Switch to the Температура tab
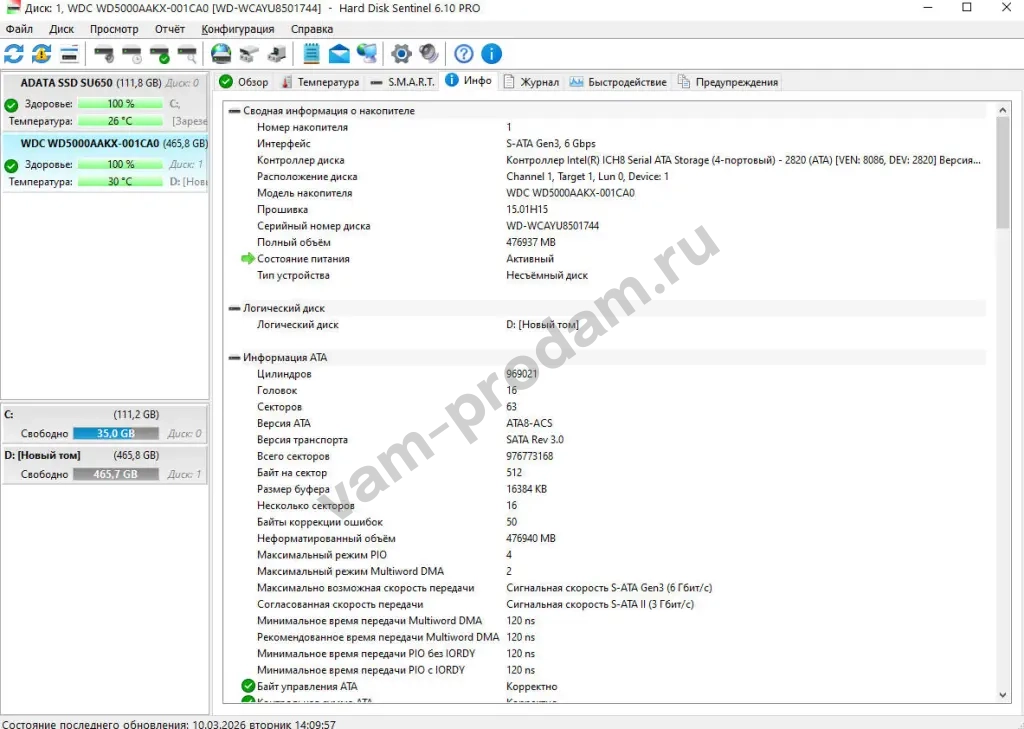 [x=320, y=82]
